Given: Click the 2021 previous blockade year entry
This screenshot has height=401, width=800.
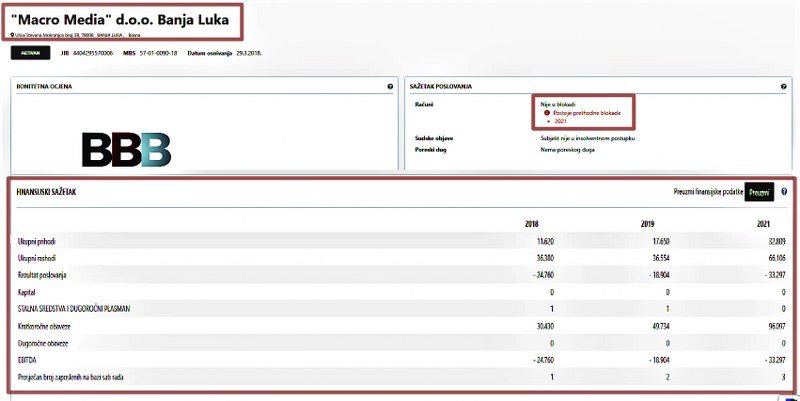Looking at the screenshot, I should [x=560, y=121].
